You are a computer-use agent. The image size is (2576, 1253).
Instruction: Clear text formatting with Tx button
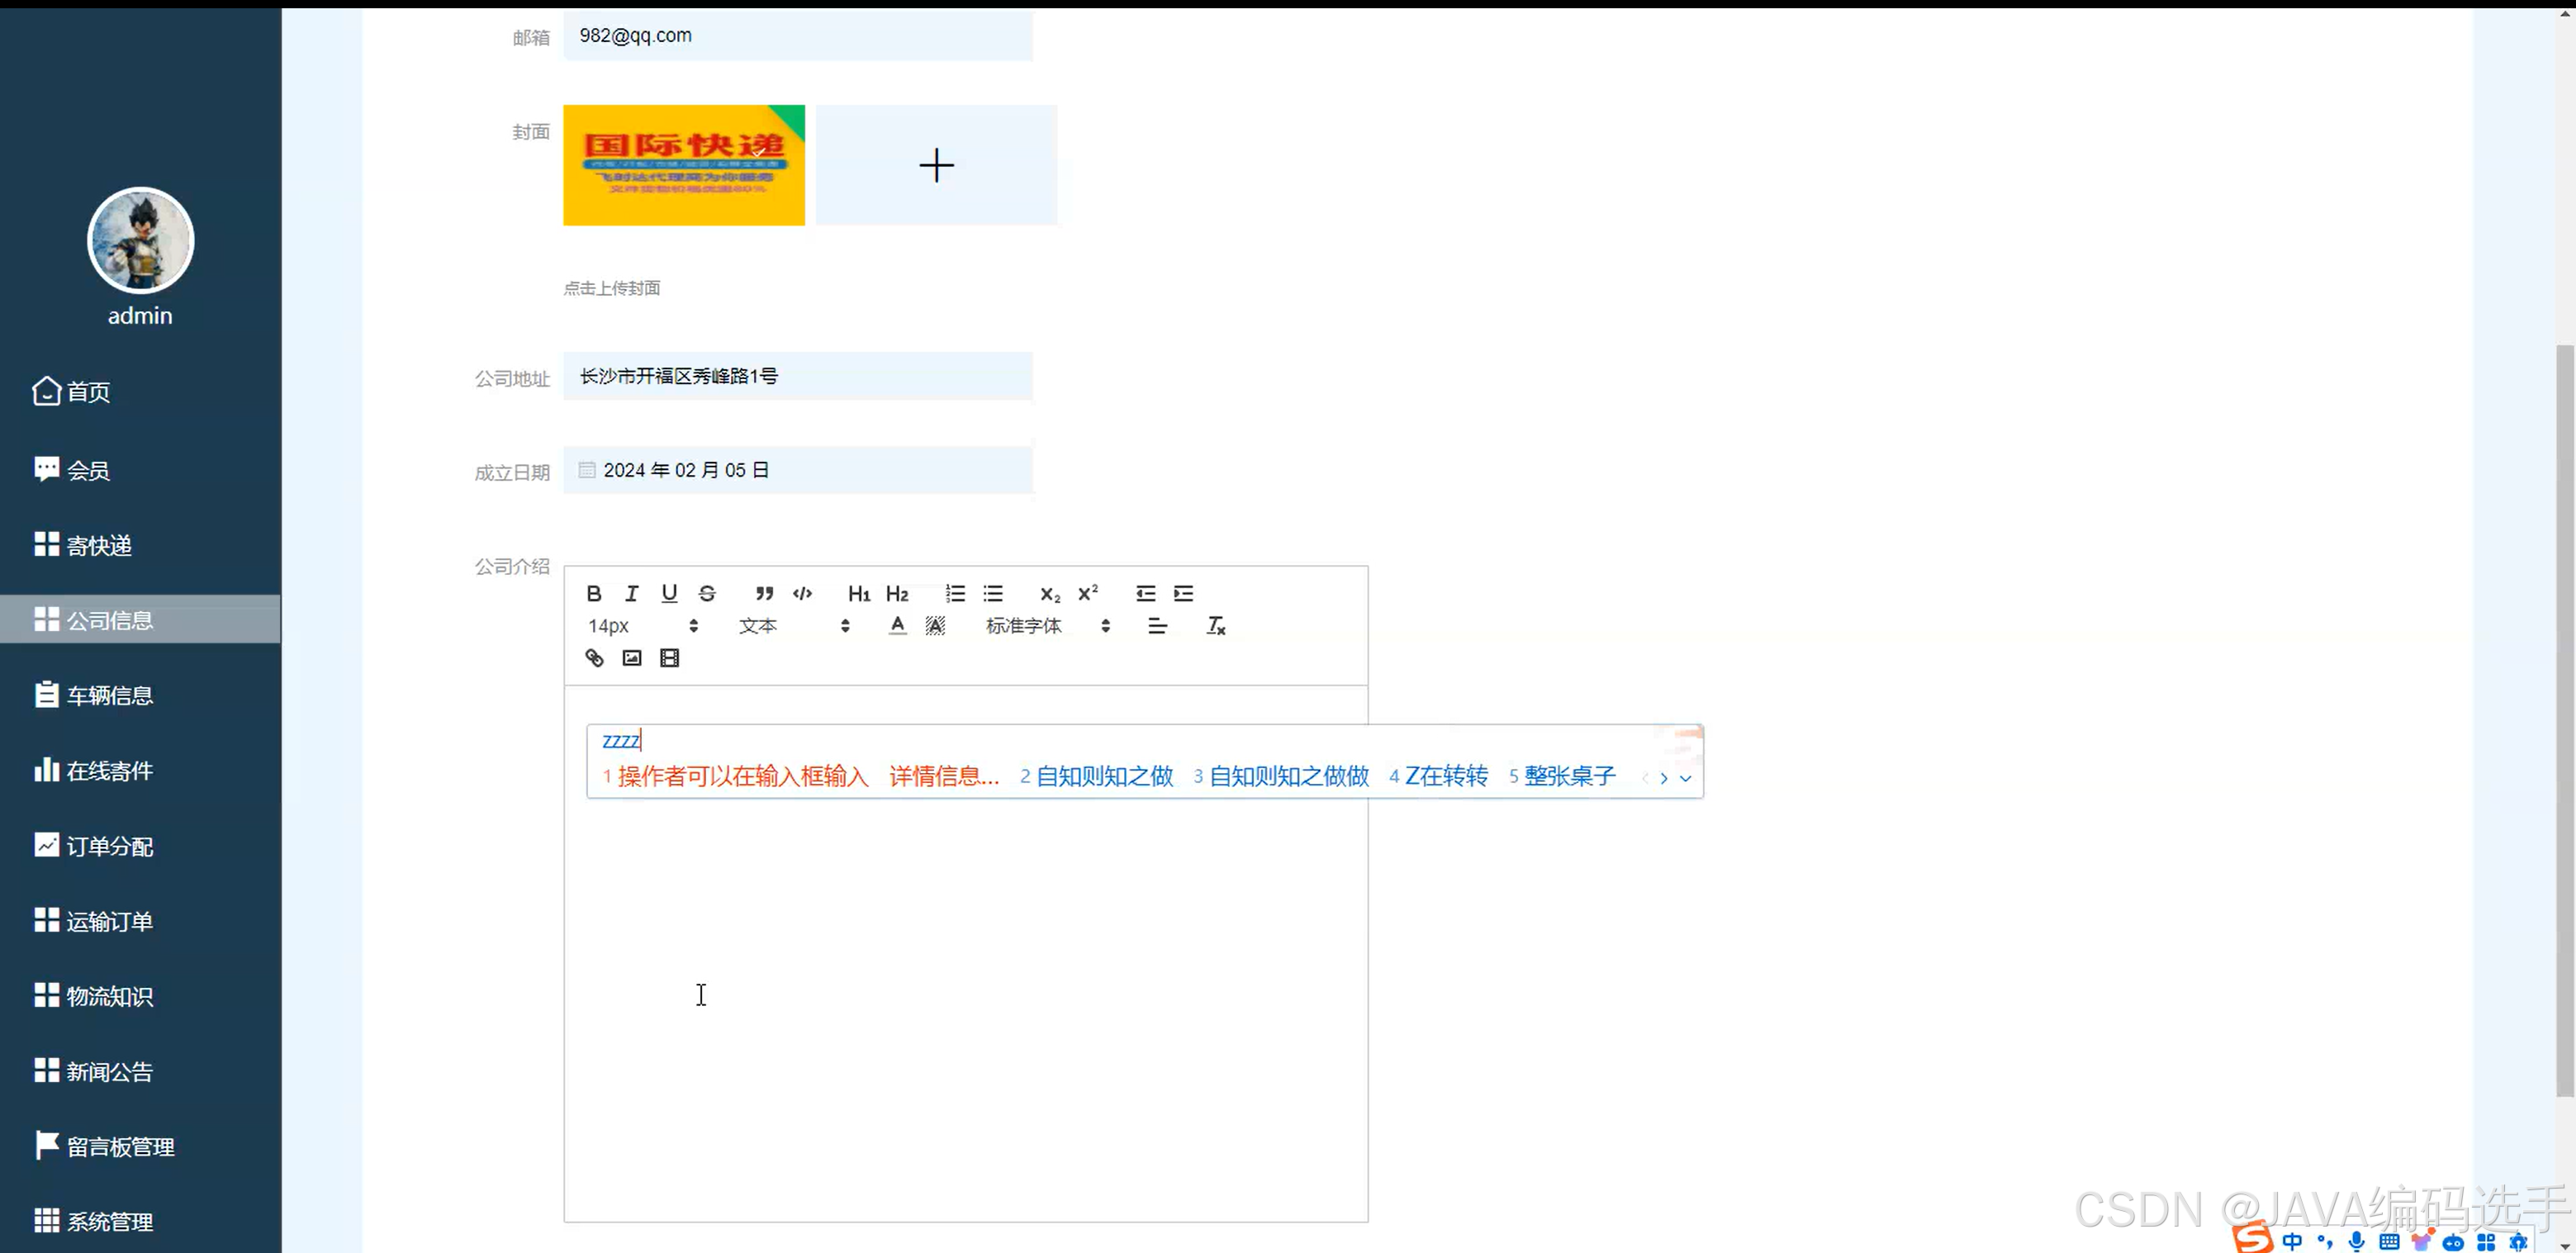click(x=1216, y=625)
